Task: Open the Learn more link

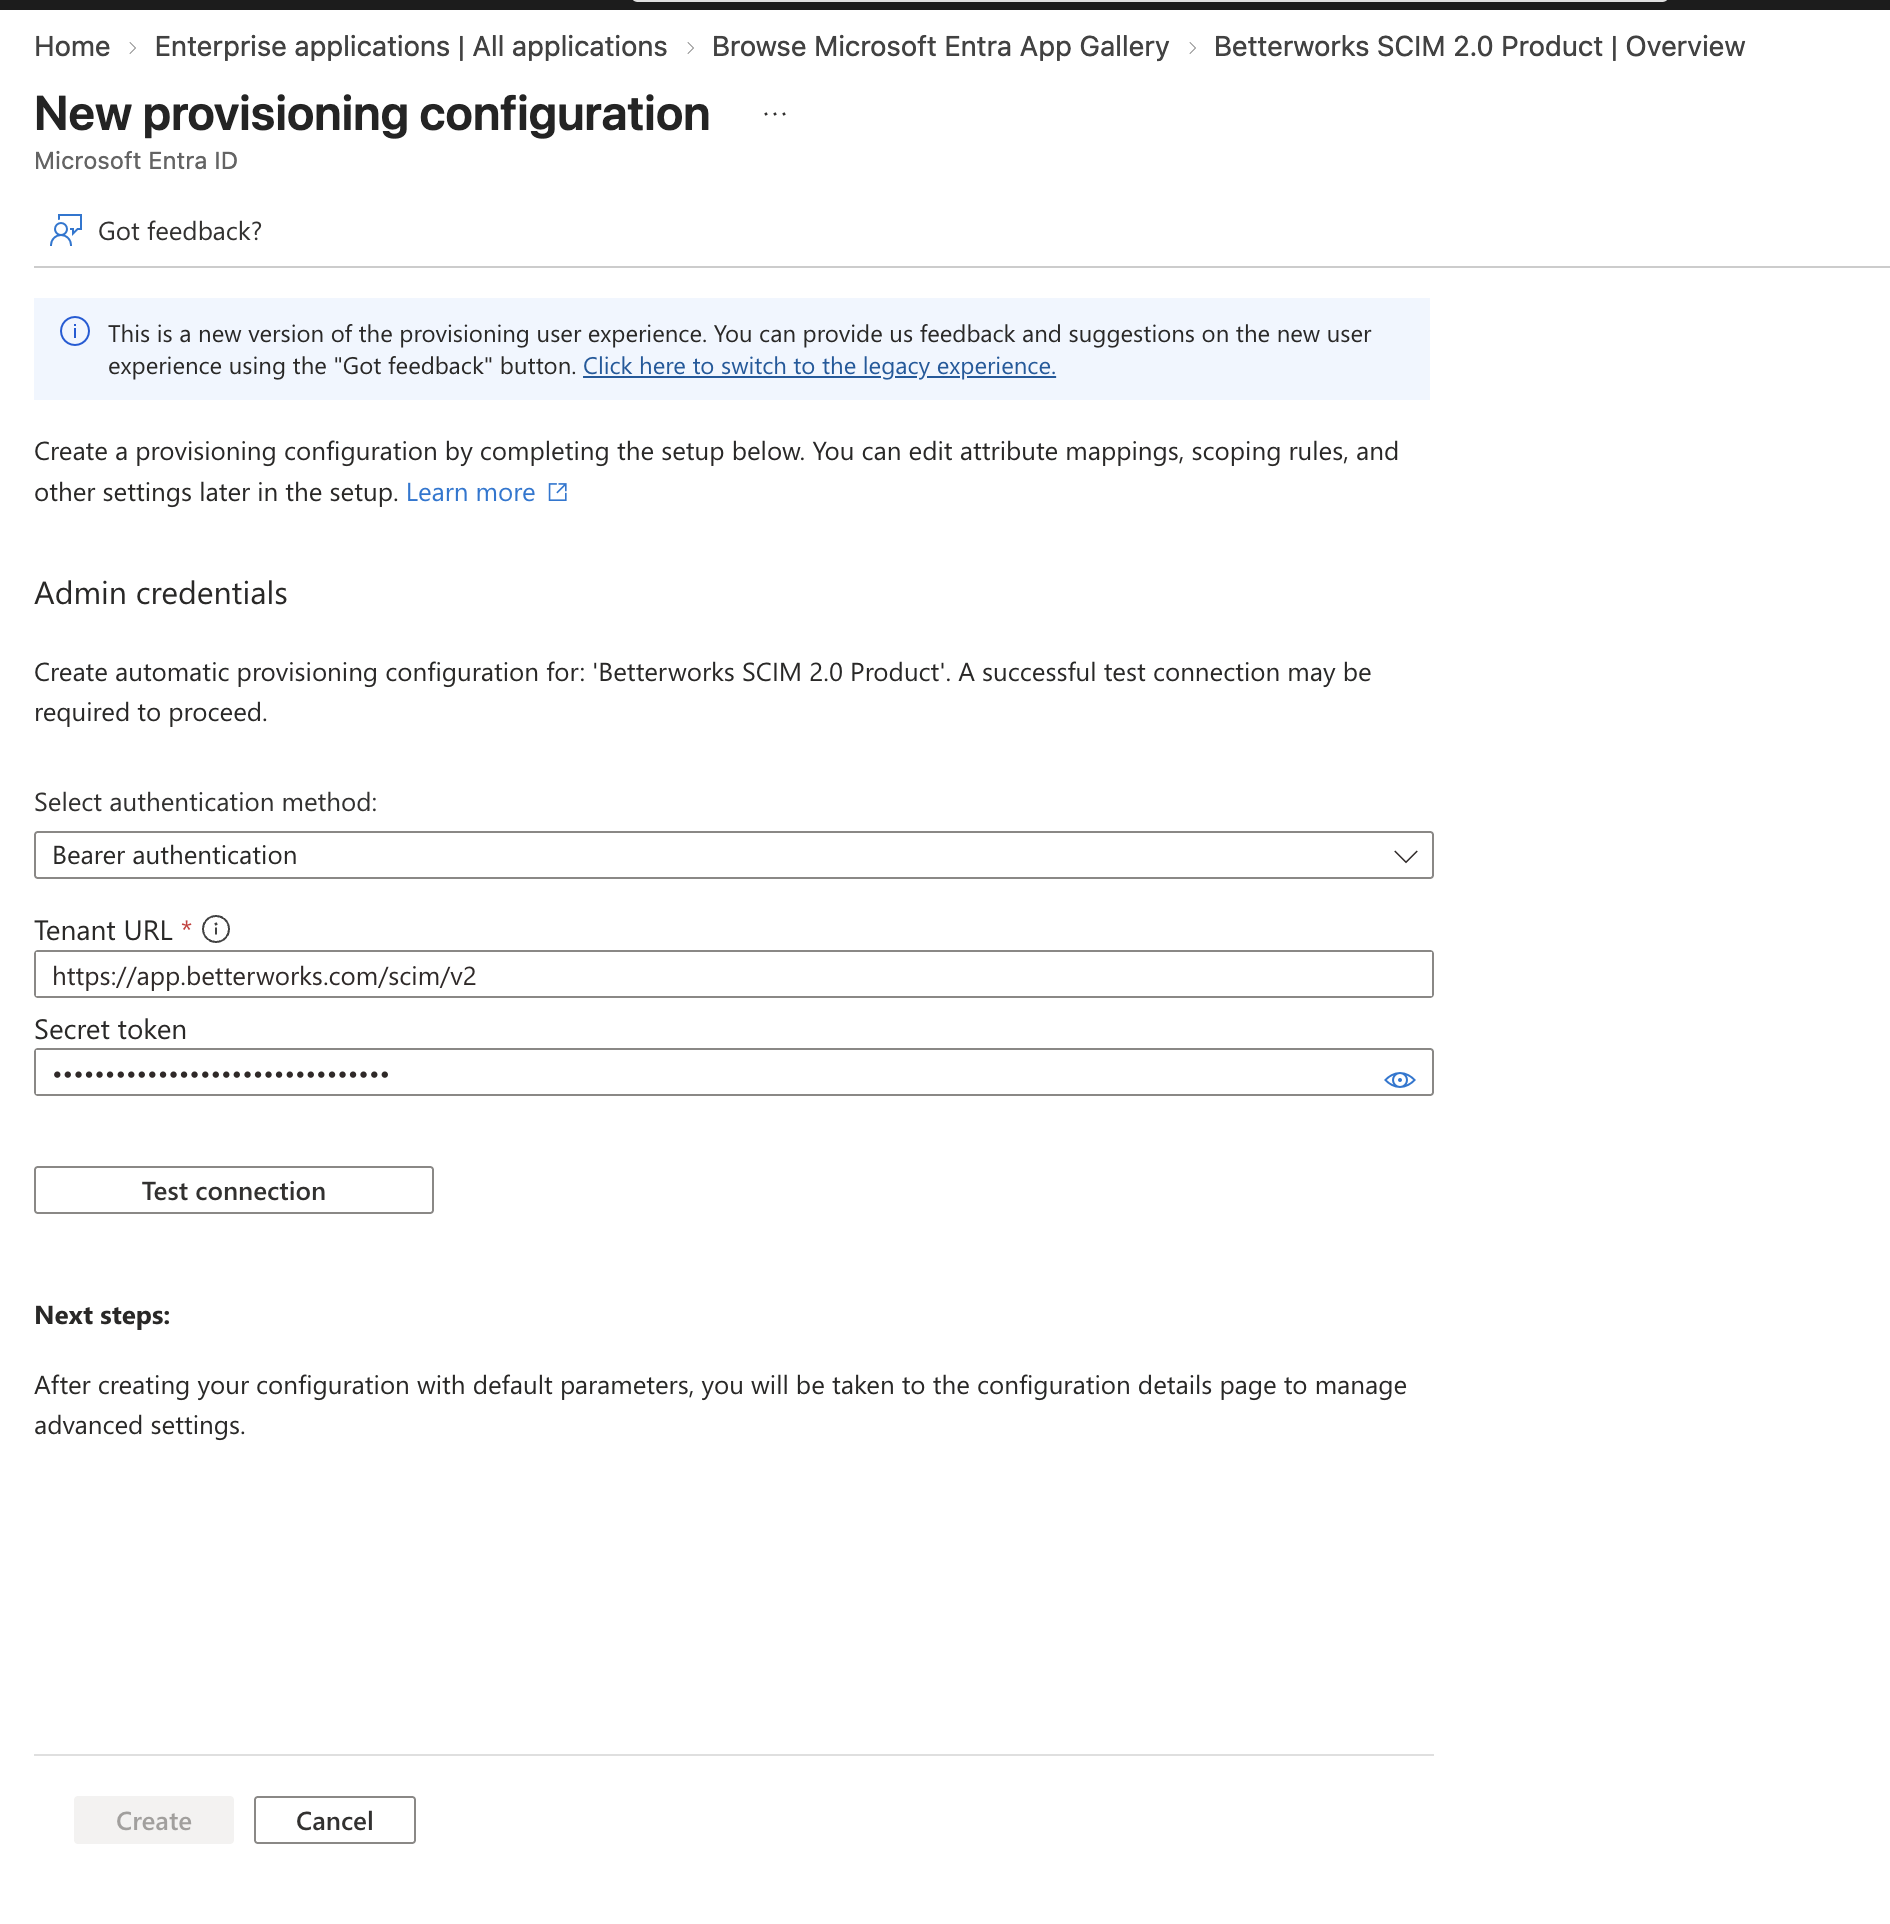Action: tap(470, 492)
